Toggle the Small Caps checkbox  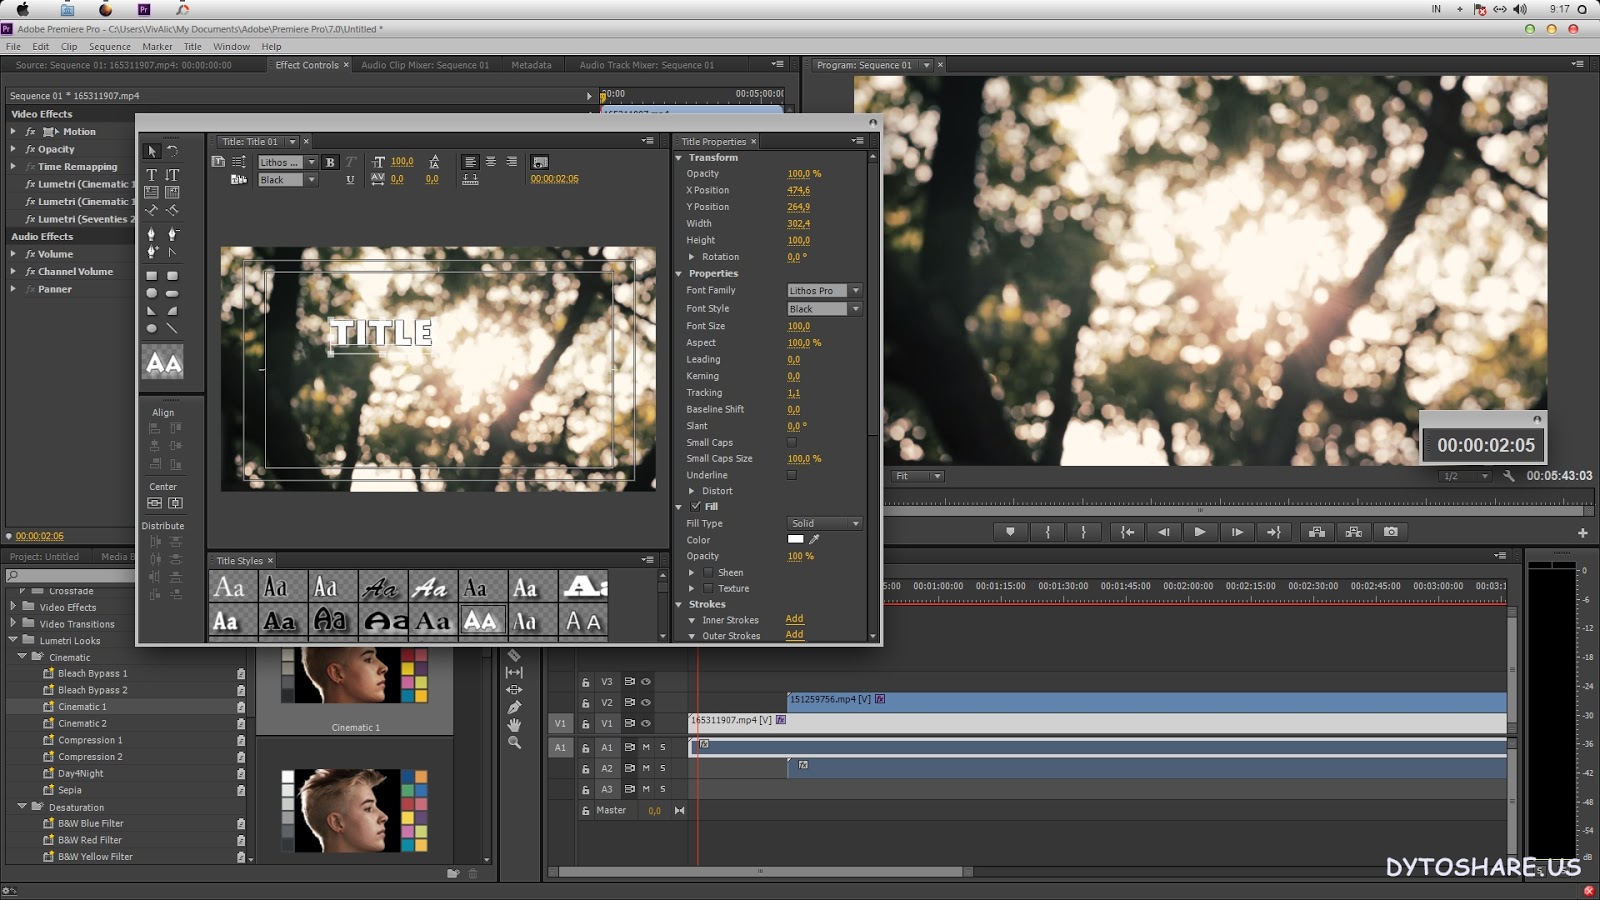tap(791, 442)
